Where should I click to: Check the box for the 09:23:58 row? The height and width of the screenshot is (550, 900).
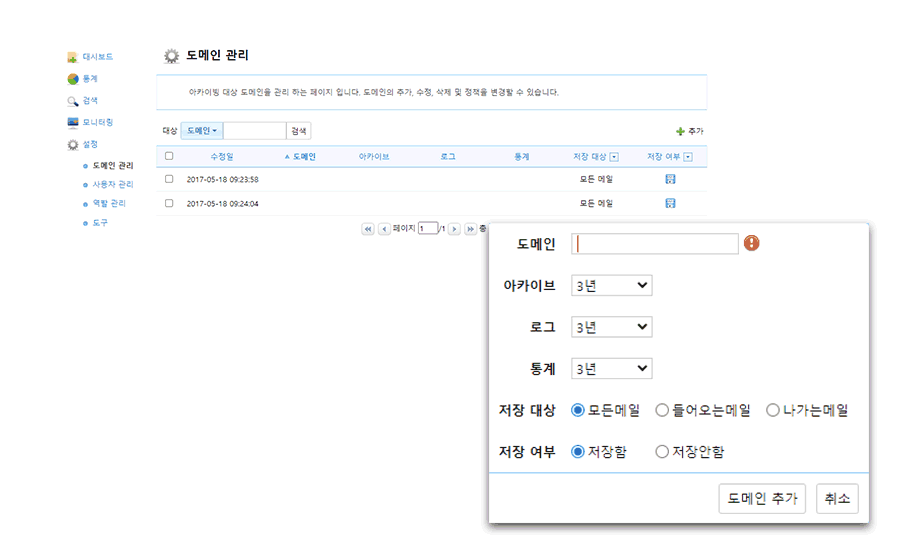pos(169,179)
